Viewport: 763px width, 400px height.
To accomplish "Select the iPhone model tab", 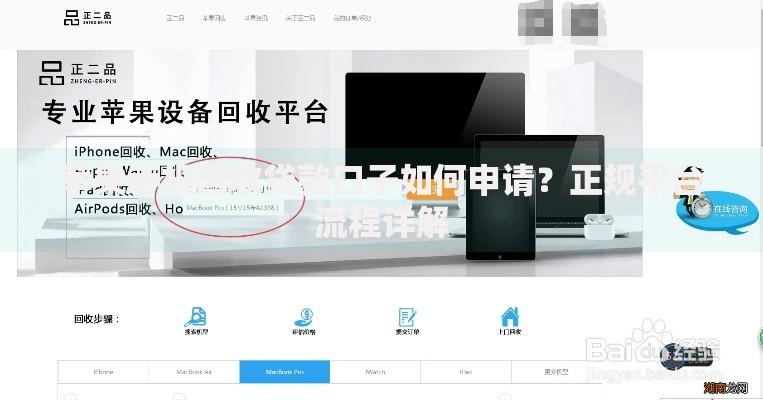I will coord(103,372).
